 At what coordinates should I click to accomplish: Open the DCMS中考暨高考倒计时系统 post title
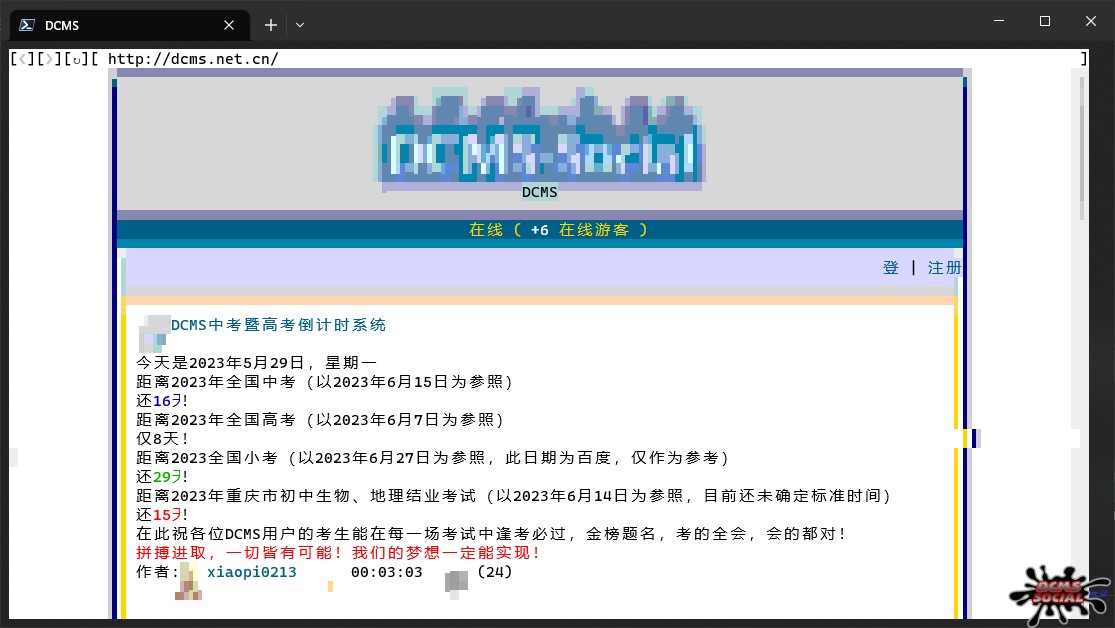click(x=278, y=325)
